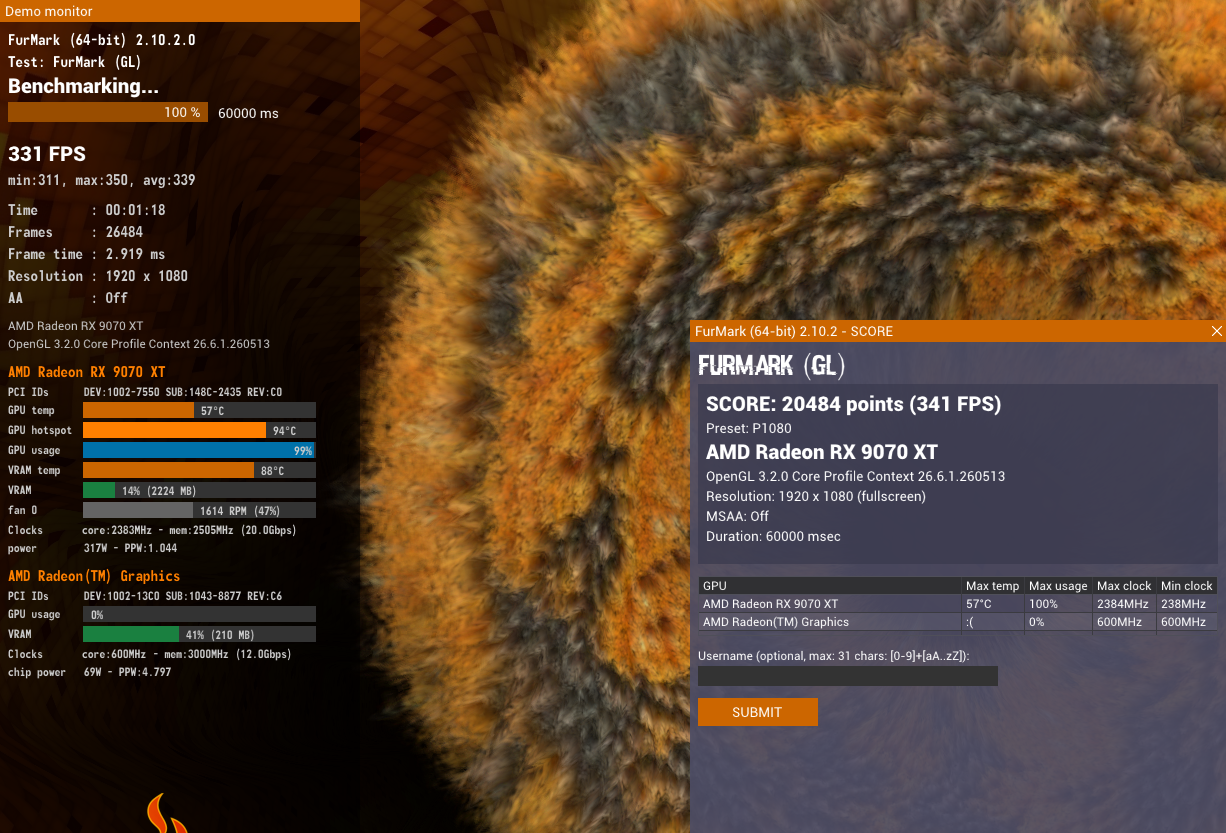
Task: Select the AMD Radeon(TM) Graphics table row
Action: pos(958,622)
